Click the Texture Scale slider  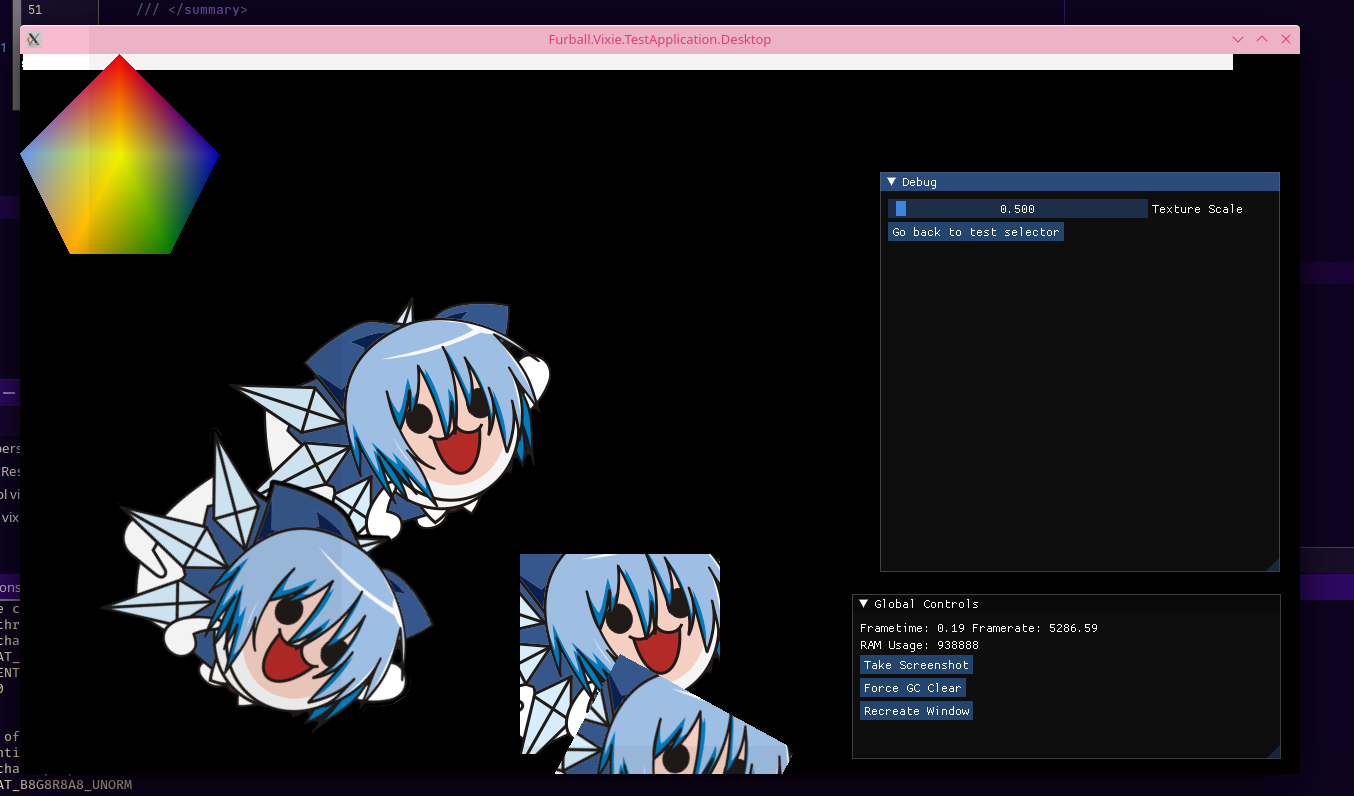(1017, 209)
